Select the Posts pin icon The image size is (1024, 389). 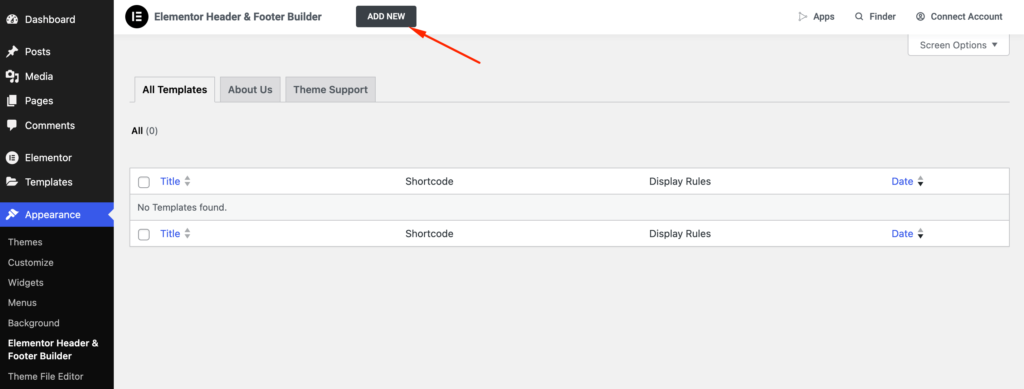(x=12, y=52)
